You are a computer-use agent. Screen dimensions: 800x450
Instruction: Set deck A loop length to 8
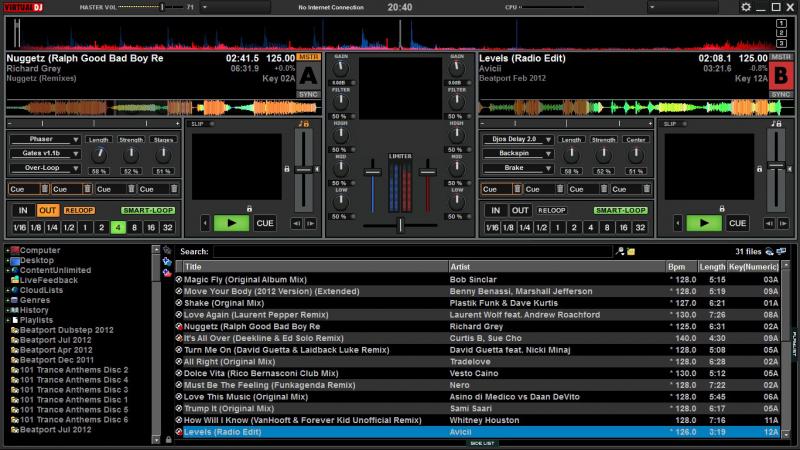click(134, 228)
